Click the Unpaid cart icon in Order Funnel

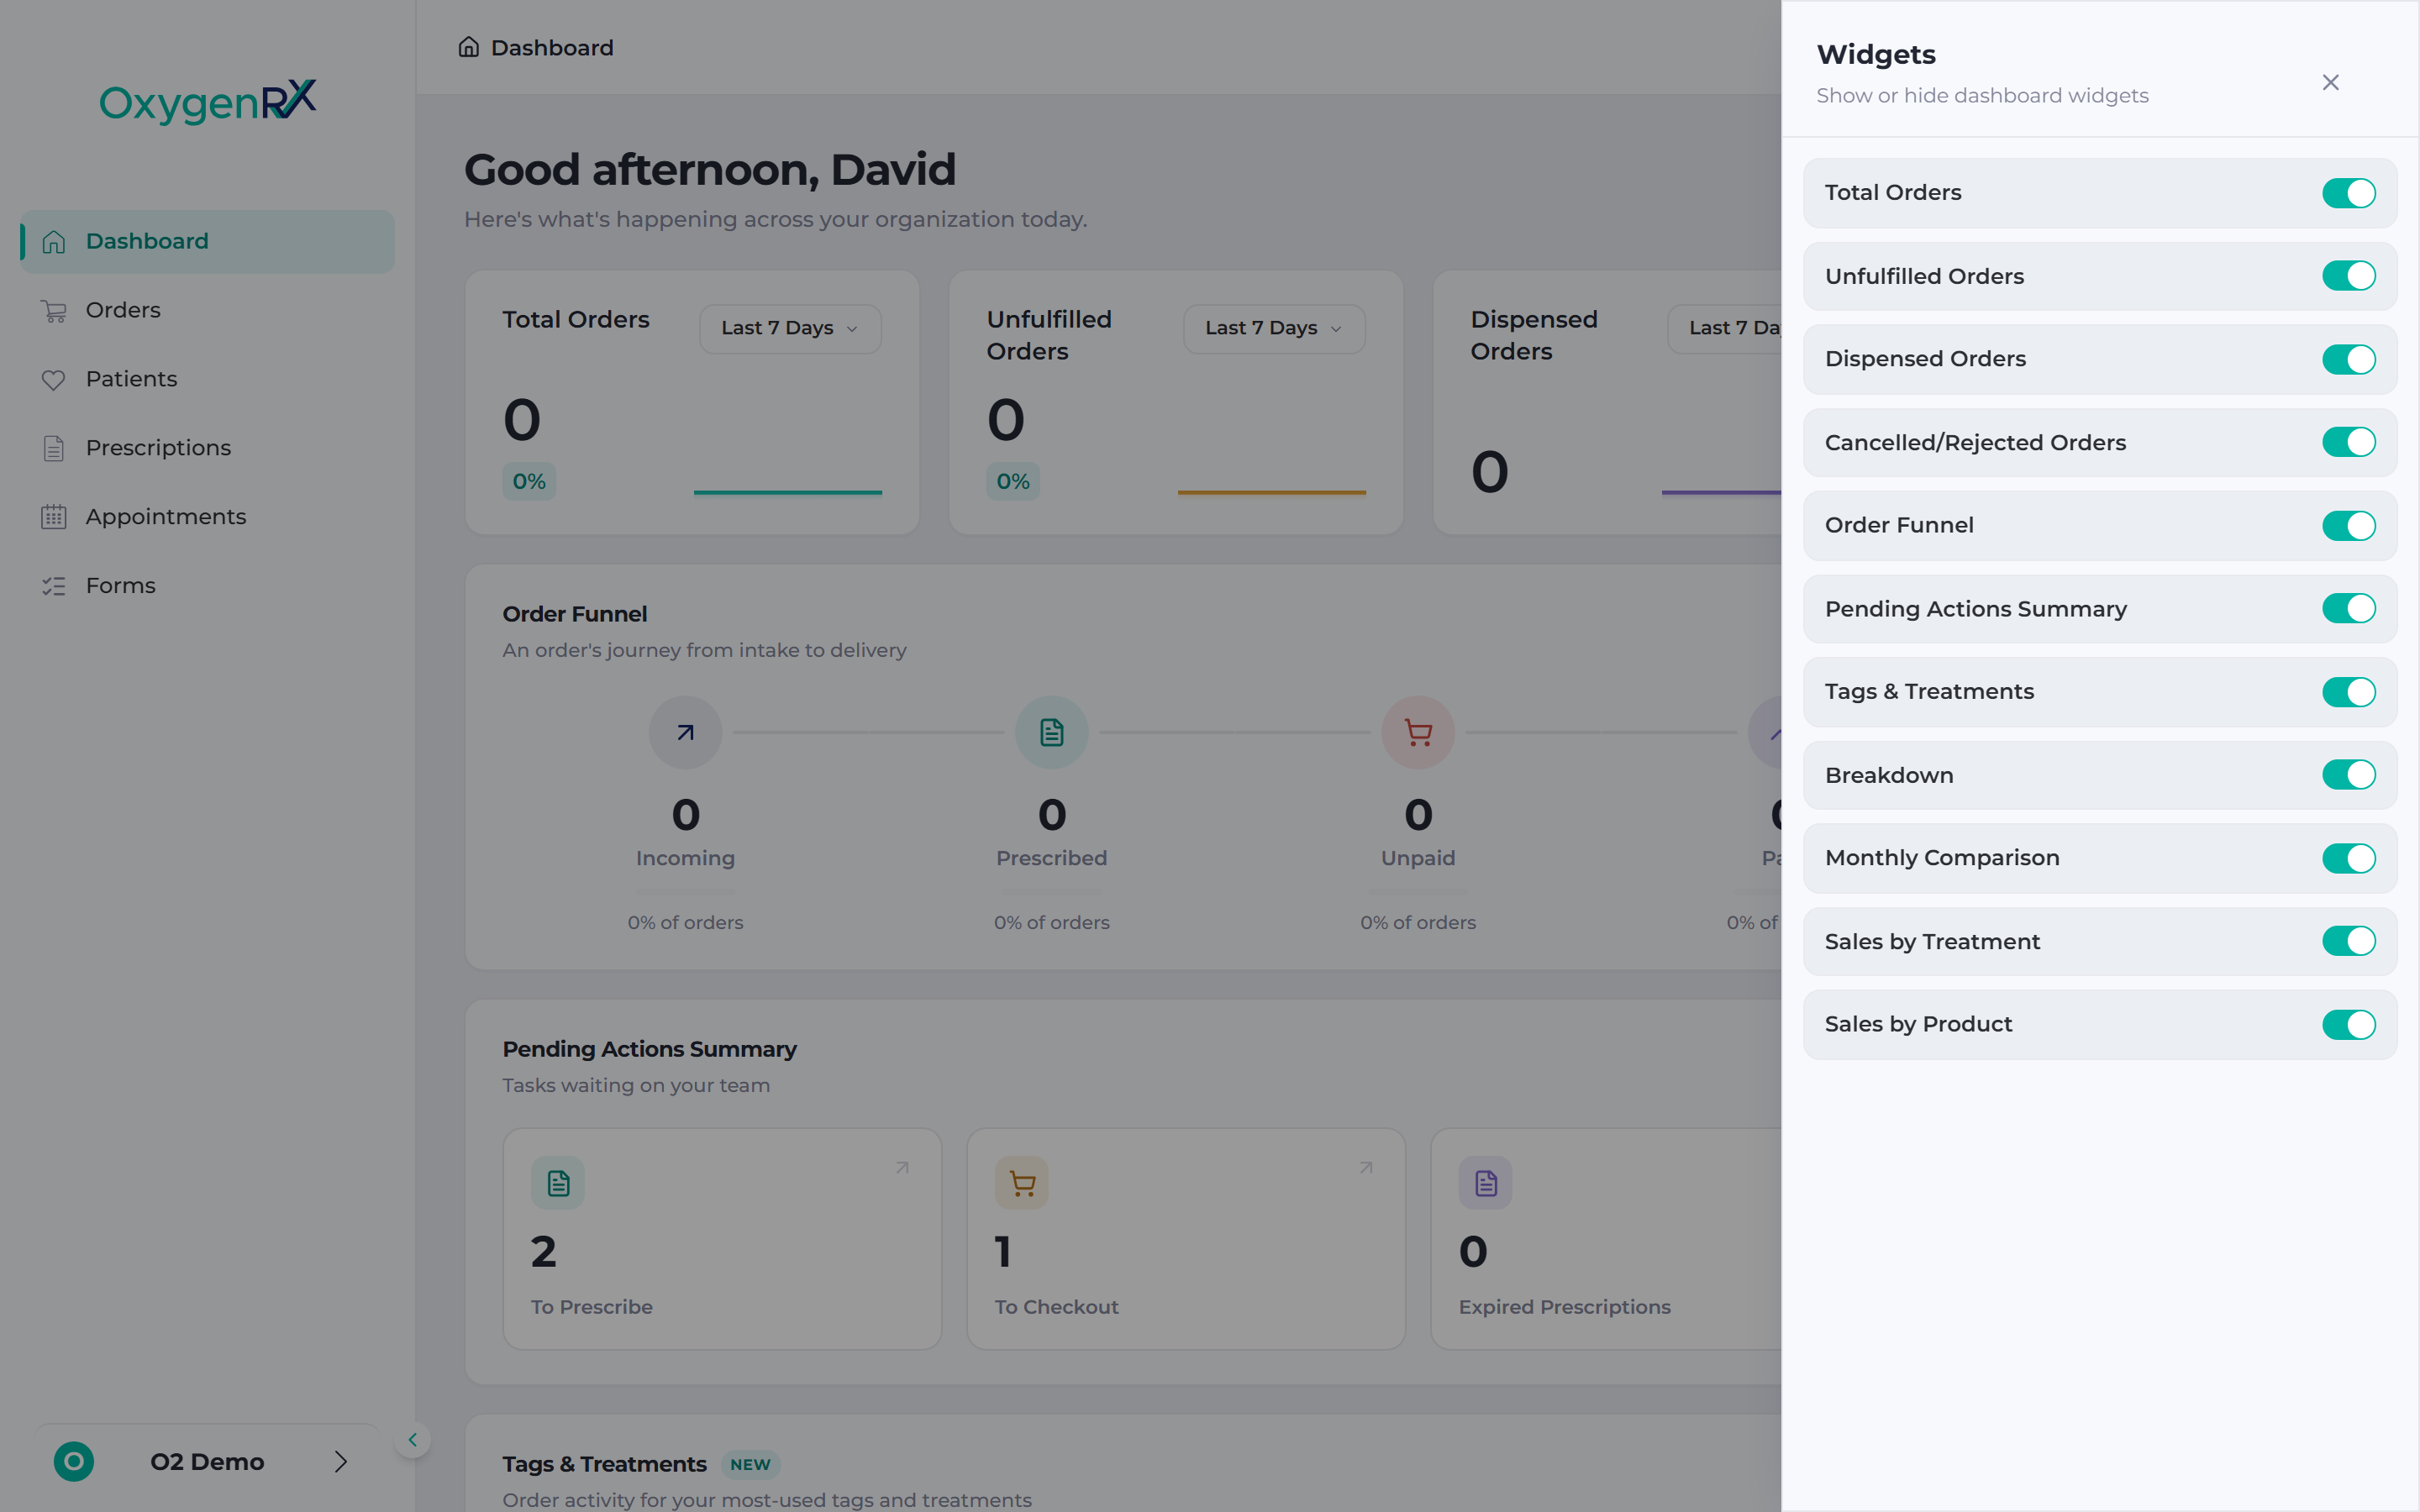(x=1418, y=733)
